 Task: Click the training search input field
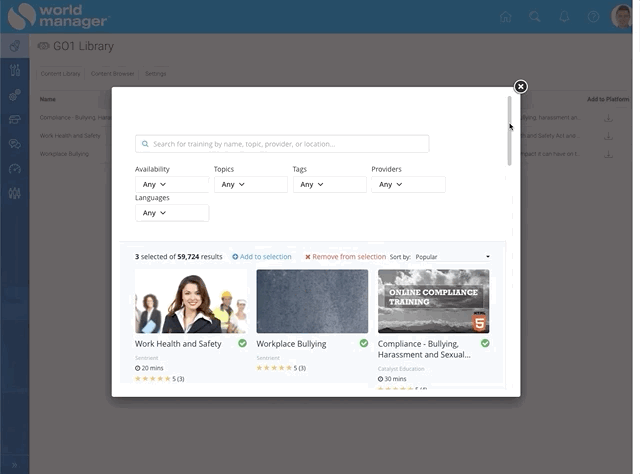click(x=282, y=144)
